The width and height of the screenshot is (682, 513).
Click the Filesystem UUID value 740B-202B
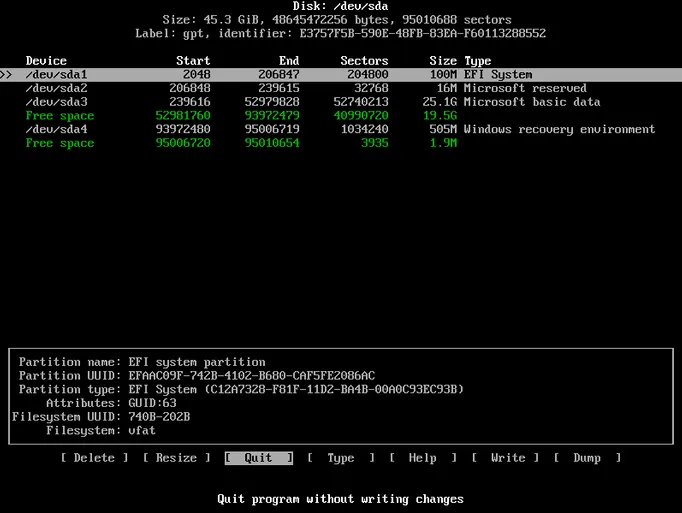(x=159, y=417)
